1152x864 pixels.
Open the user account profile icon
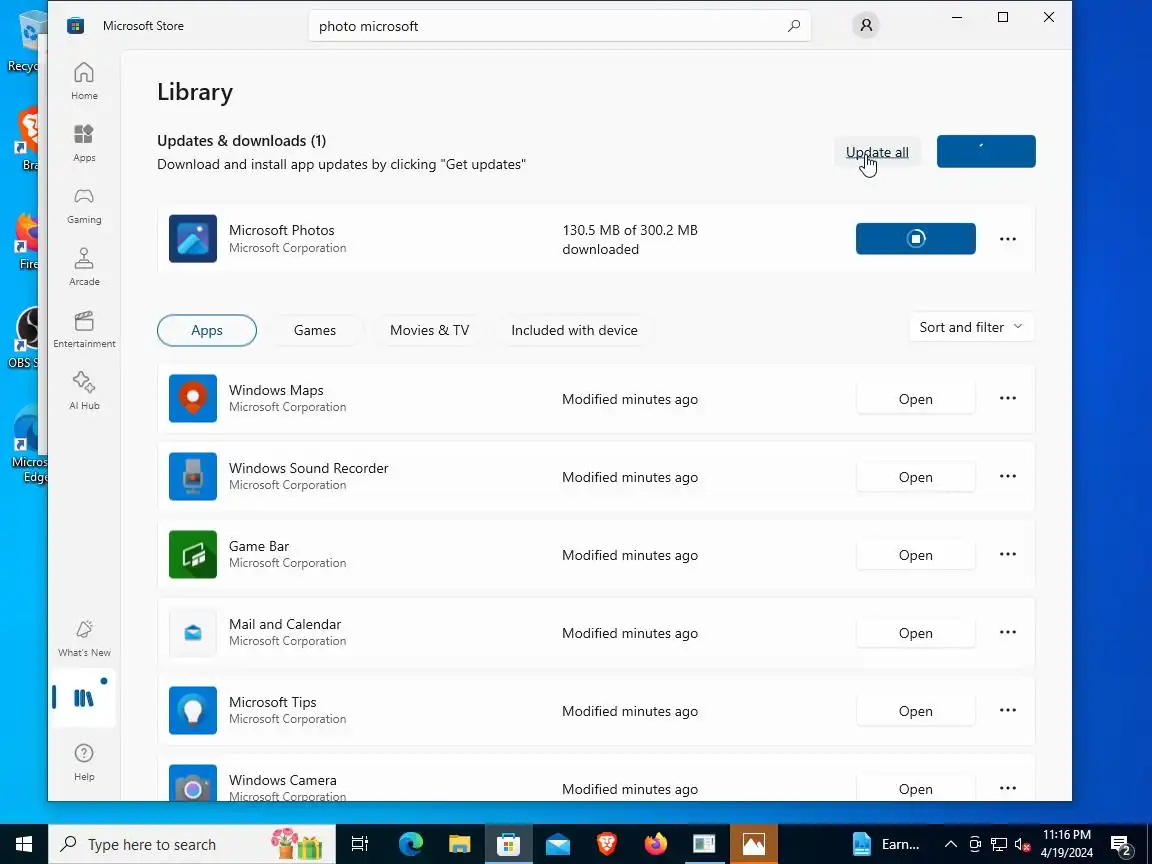[x=866, y=26]
